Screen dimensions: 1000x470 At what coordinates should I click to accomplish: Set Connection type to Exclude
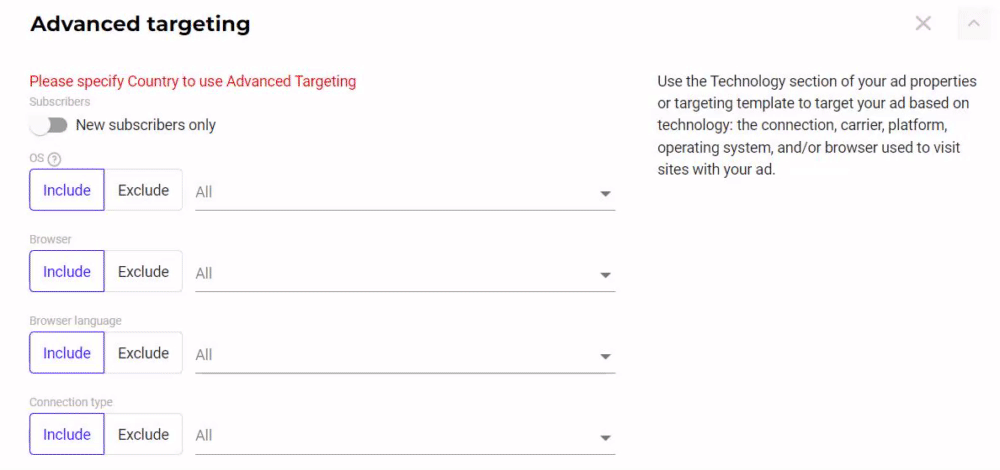[x=143, y=434]
